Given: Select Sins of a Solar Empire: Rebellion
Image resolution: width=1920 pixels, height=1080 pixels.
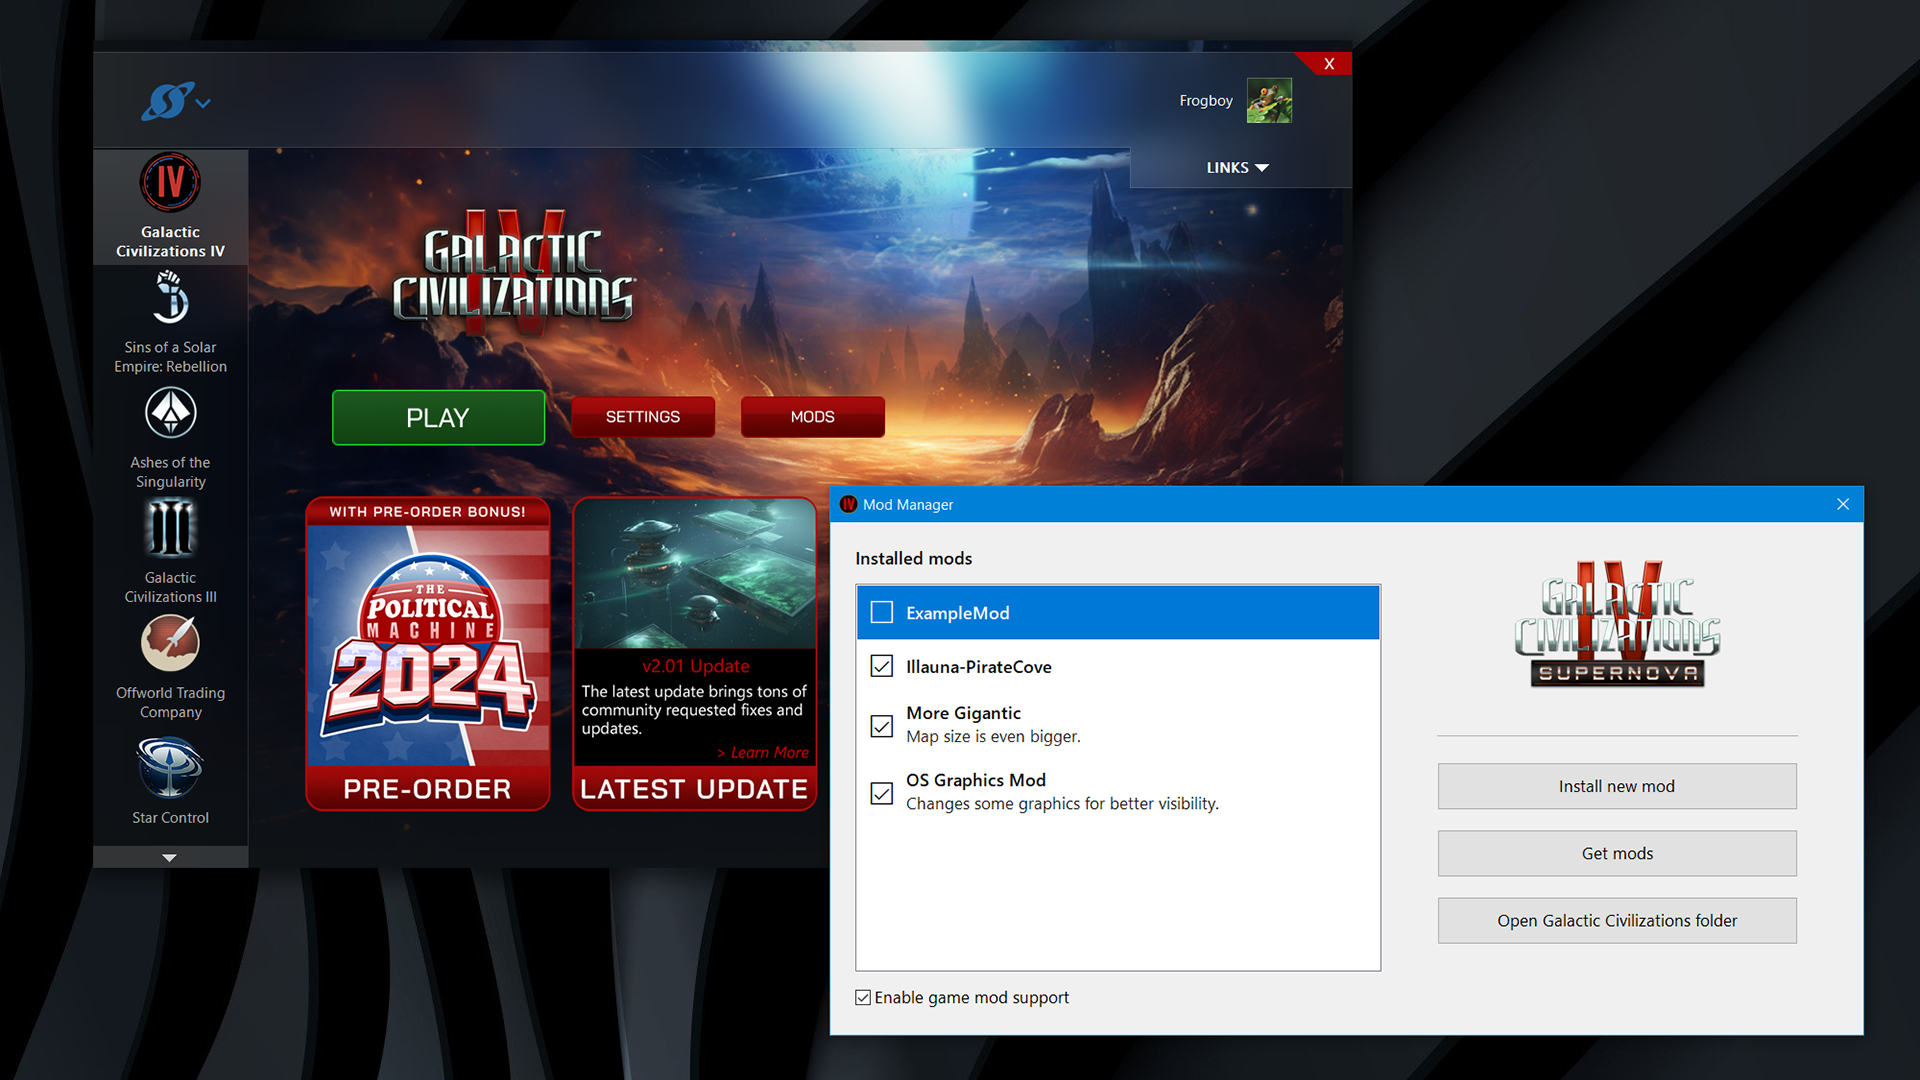Looking at the screenshot, I should coord(170,323).
